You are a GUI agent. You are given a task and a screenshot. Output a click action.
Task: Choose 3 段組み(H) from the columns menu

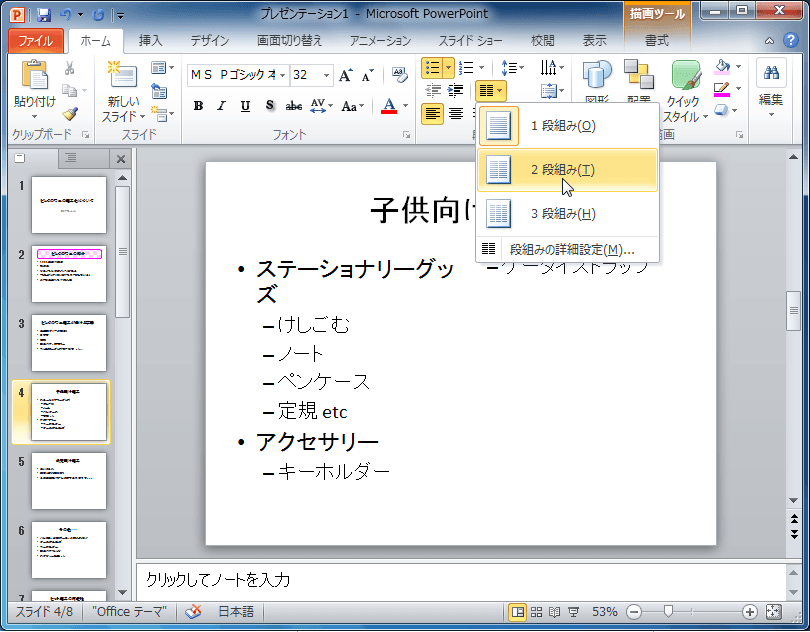[x=567, y=214]
